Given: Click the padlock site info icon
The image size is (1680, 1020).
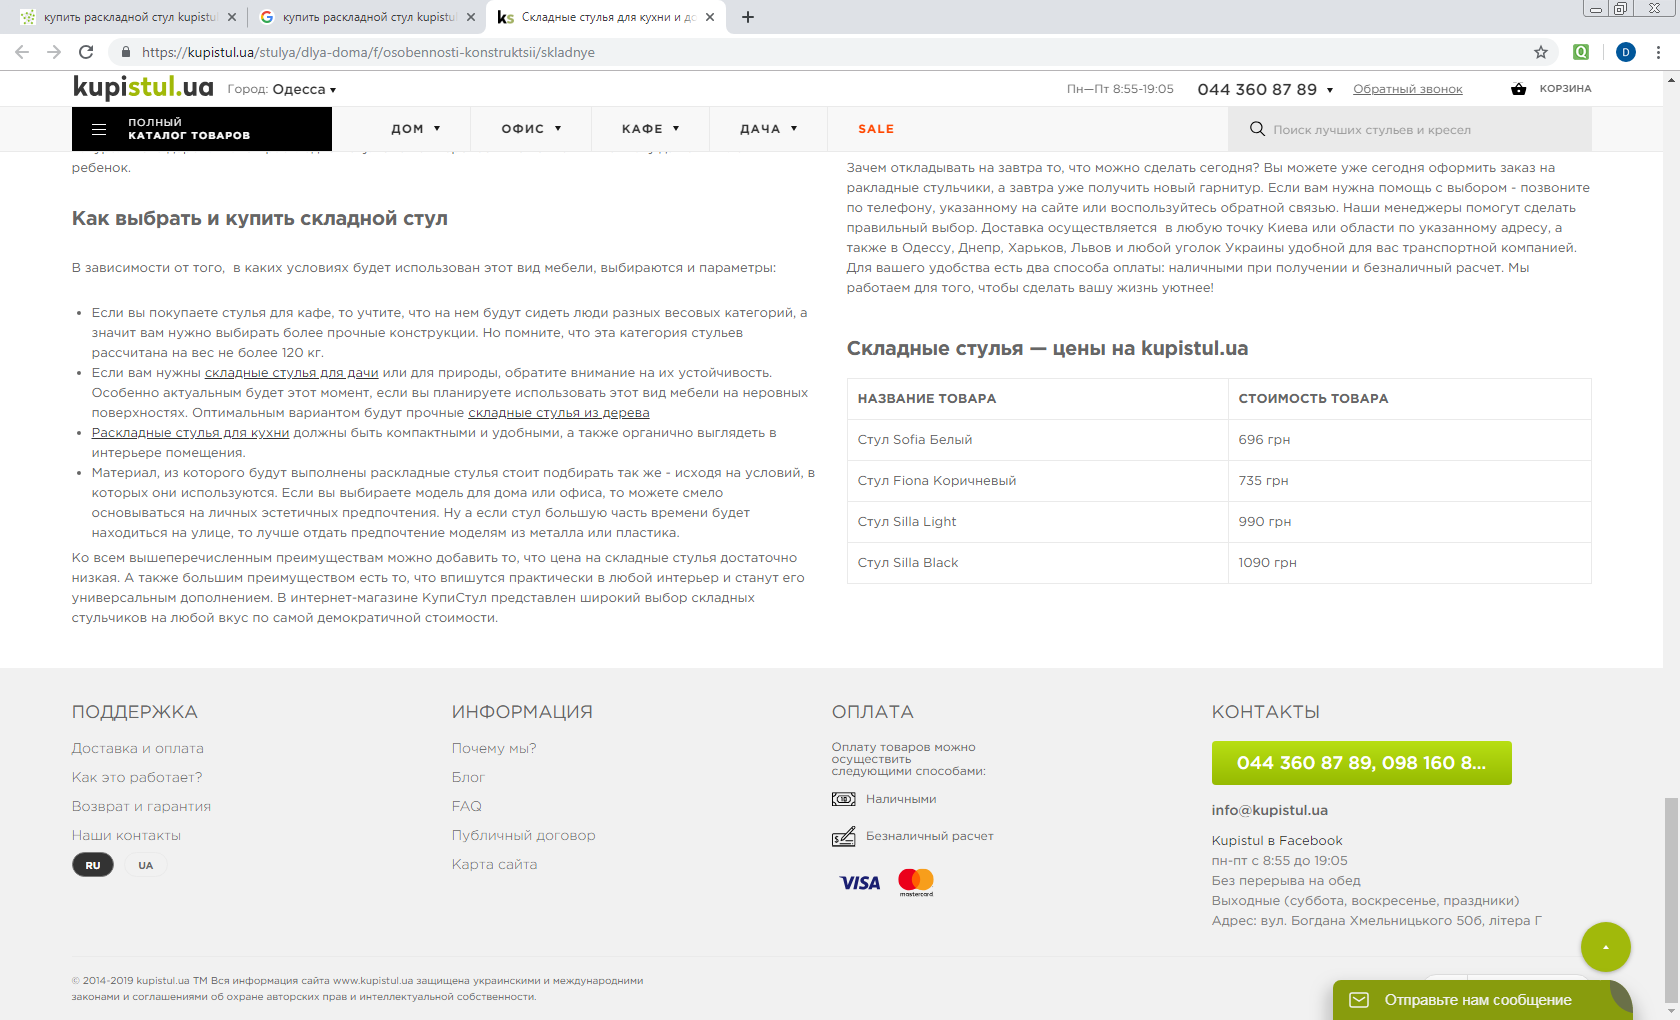Looking at the screenshot, I should coord(126,52).
